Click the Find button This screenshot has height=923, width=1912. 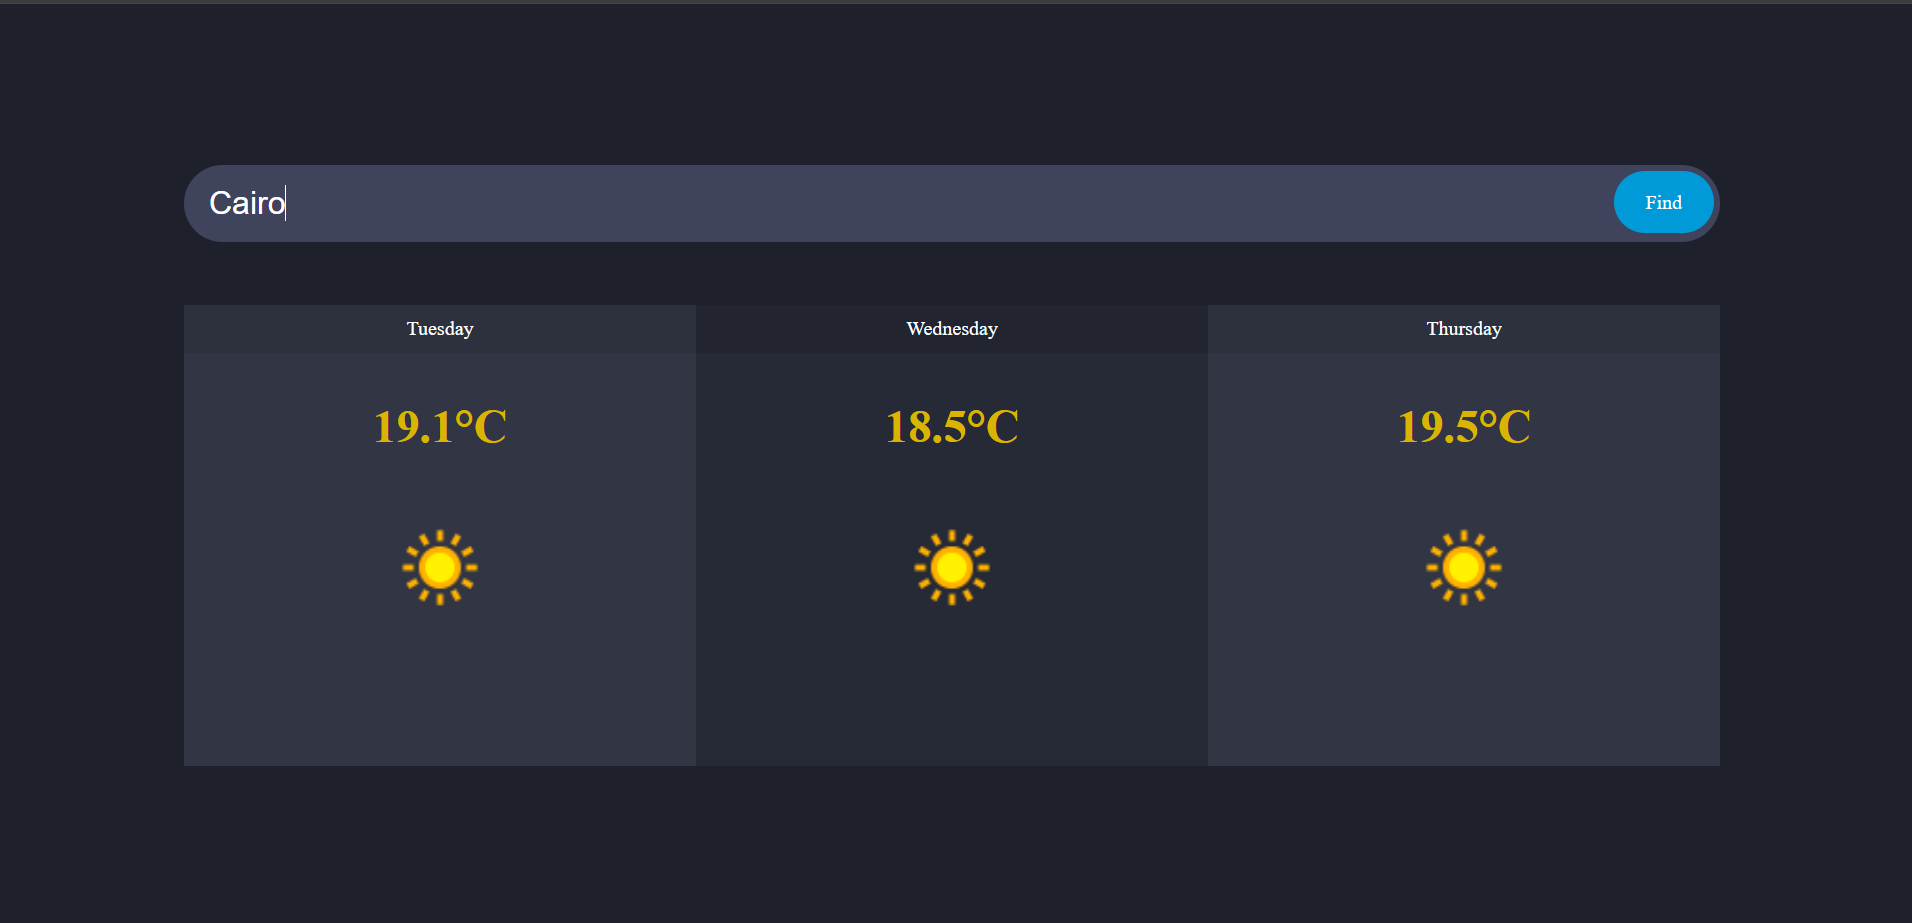pos(1662,202)
